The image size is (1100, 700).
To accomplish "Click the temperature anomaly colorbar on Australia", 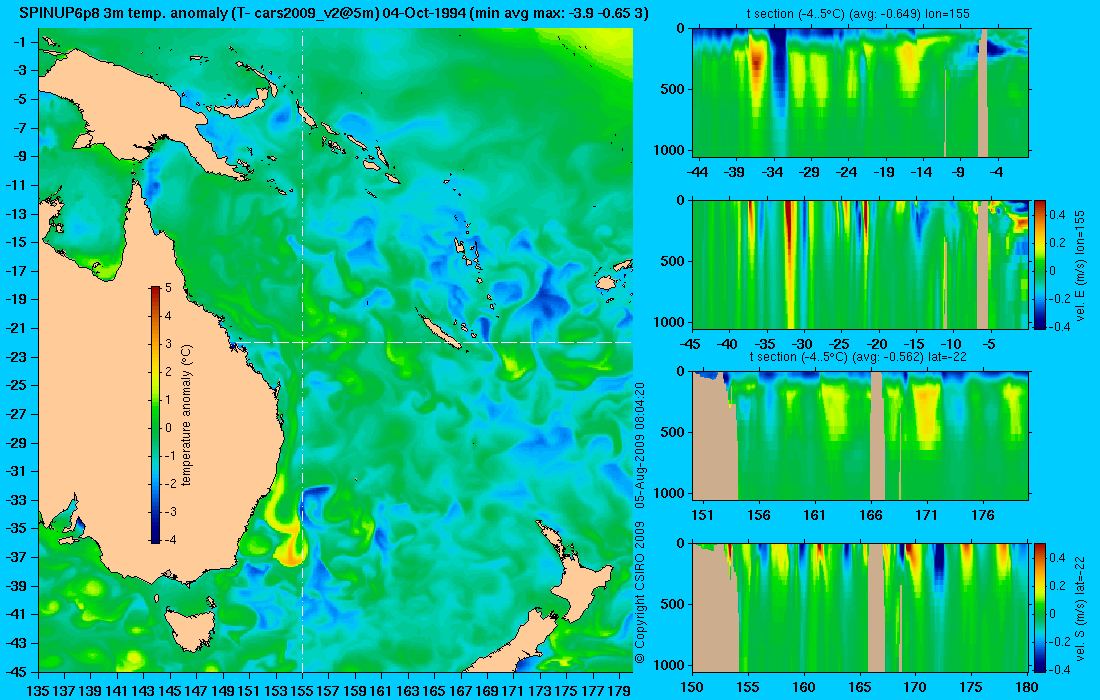I will click(x=155, y=414).
